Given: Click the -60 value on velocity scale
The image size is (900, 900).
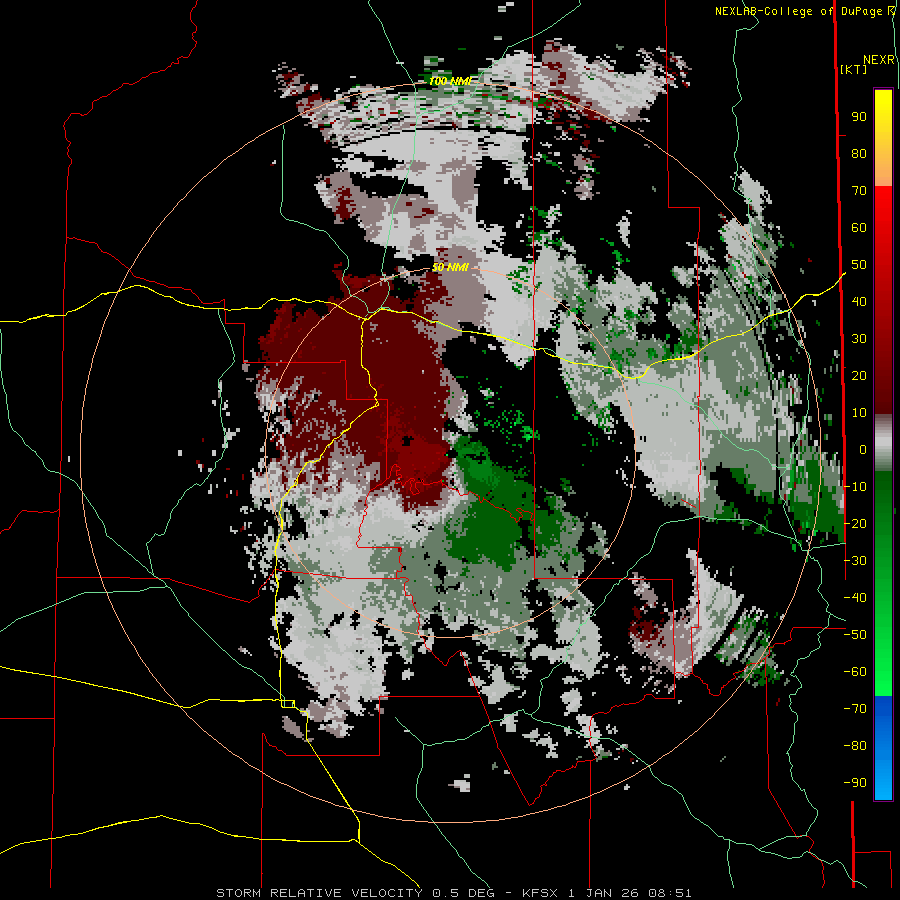Looking at the screenshot, I should [x=855, y=672].
